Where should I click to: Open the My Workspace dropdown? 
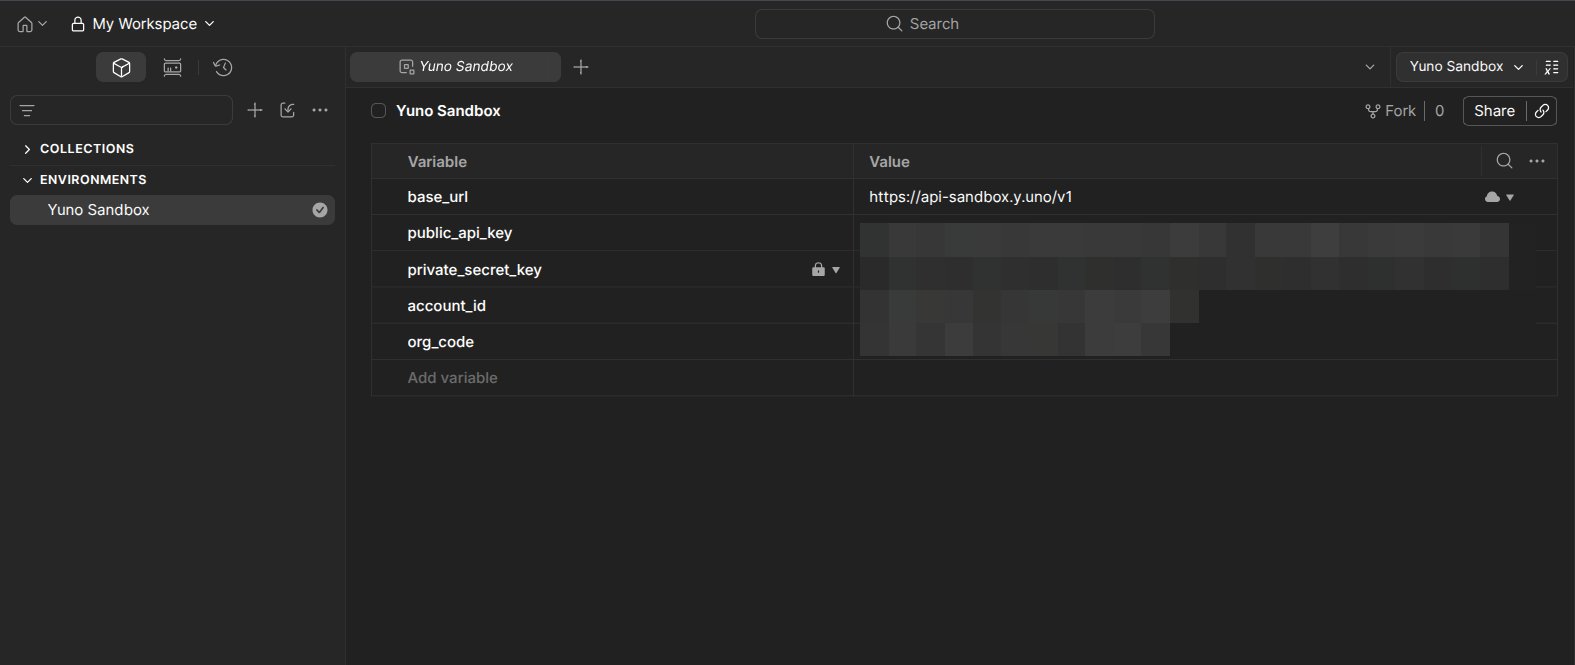(142, 24)
